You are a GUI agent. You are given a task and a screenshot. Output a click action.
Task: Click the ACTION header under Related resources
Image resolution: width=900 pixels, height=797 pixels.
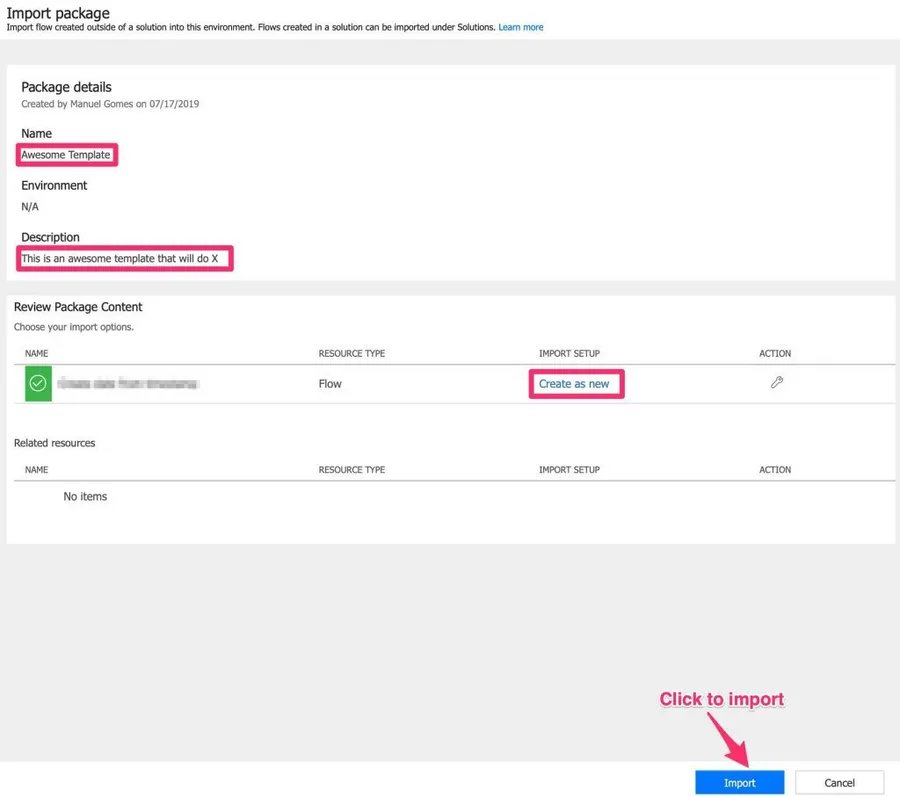(775, 470)
